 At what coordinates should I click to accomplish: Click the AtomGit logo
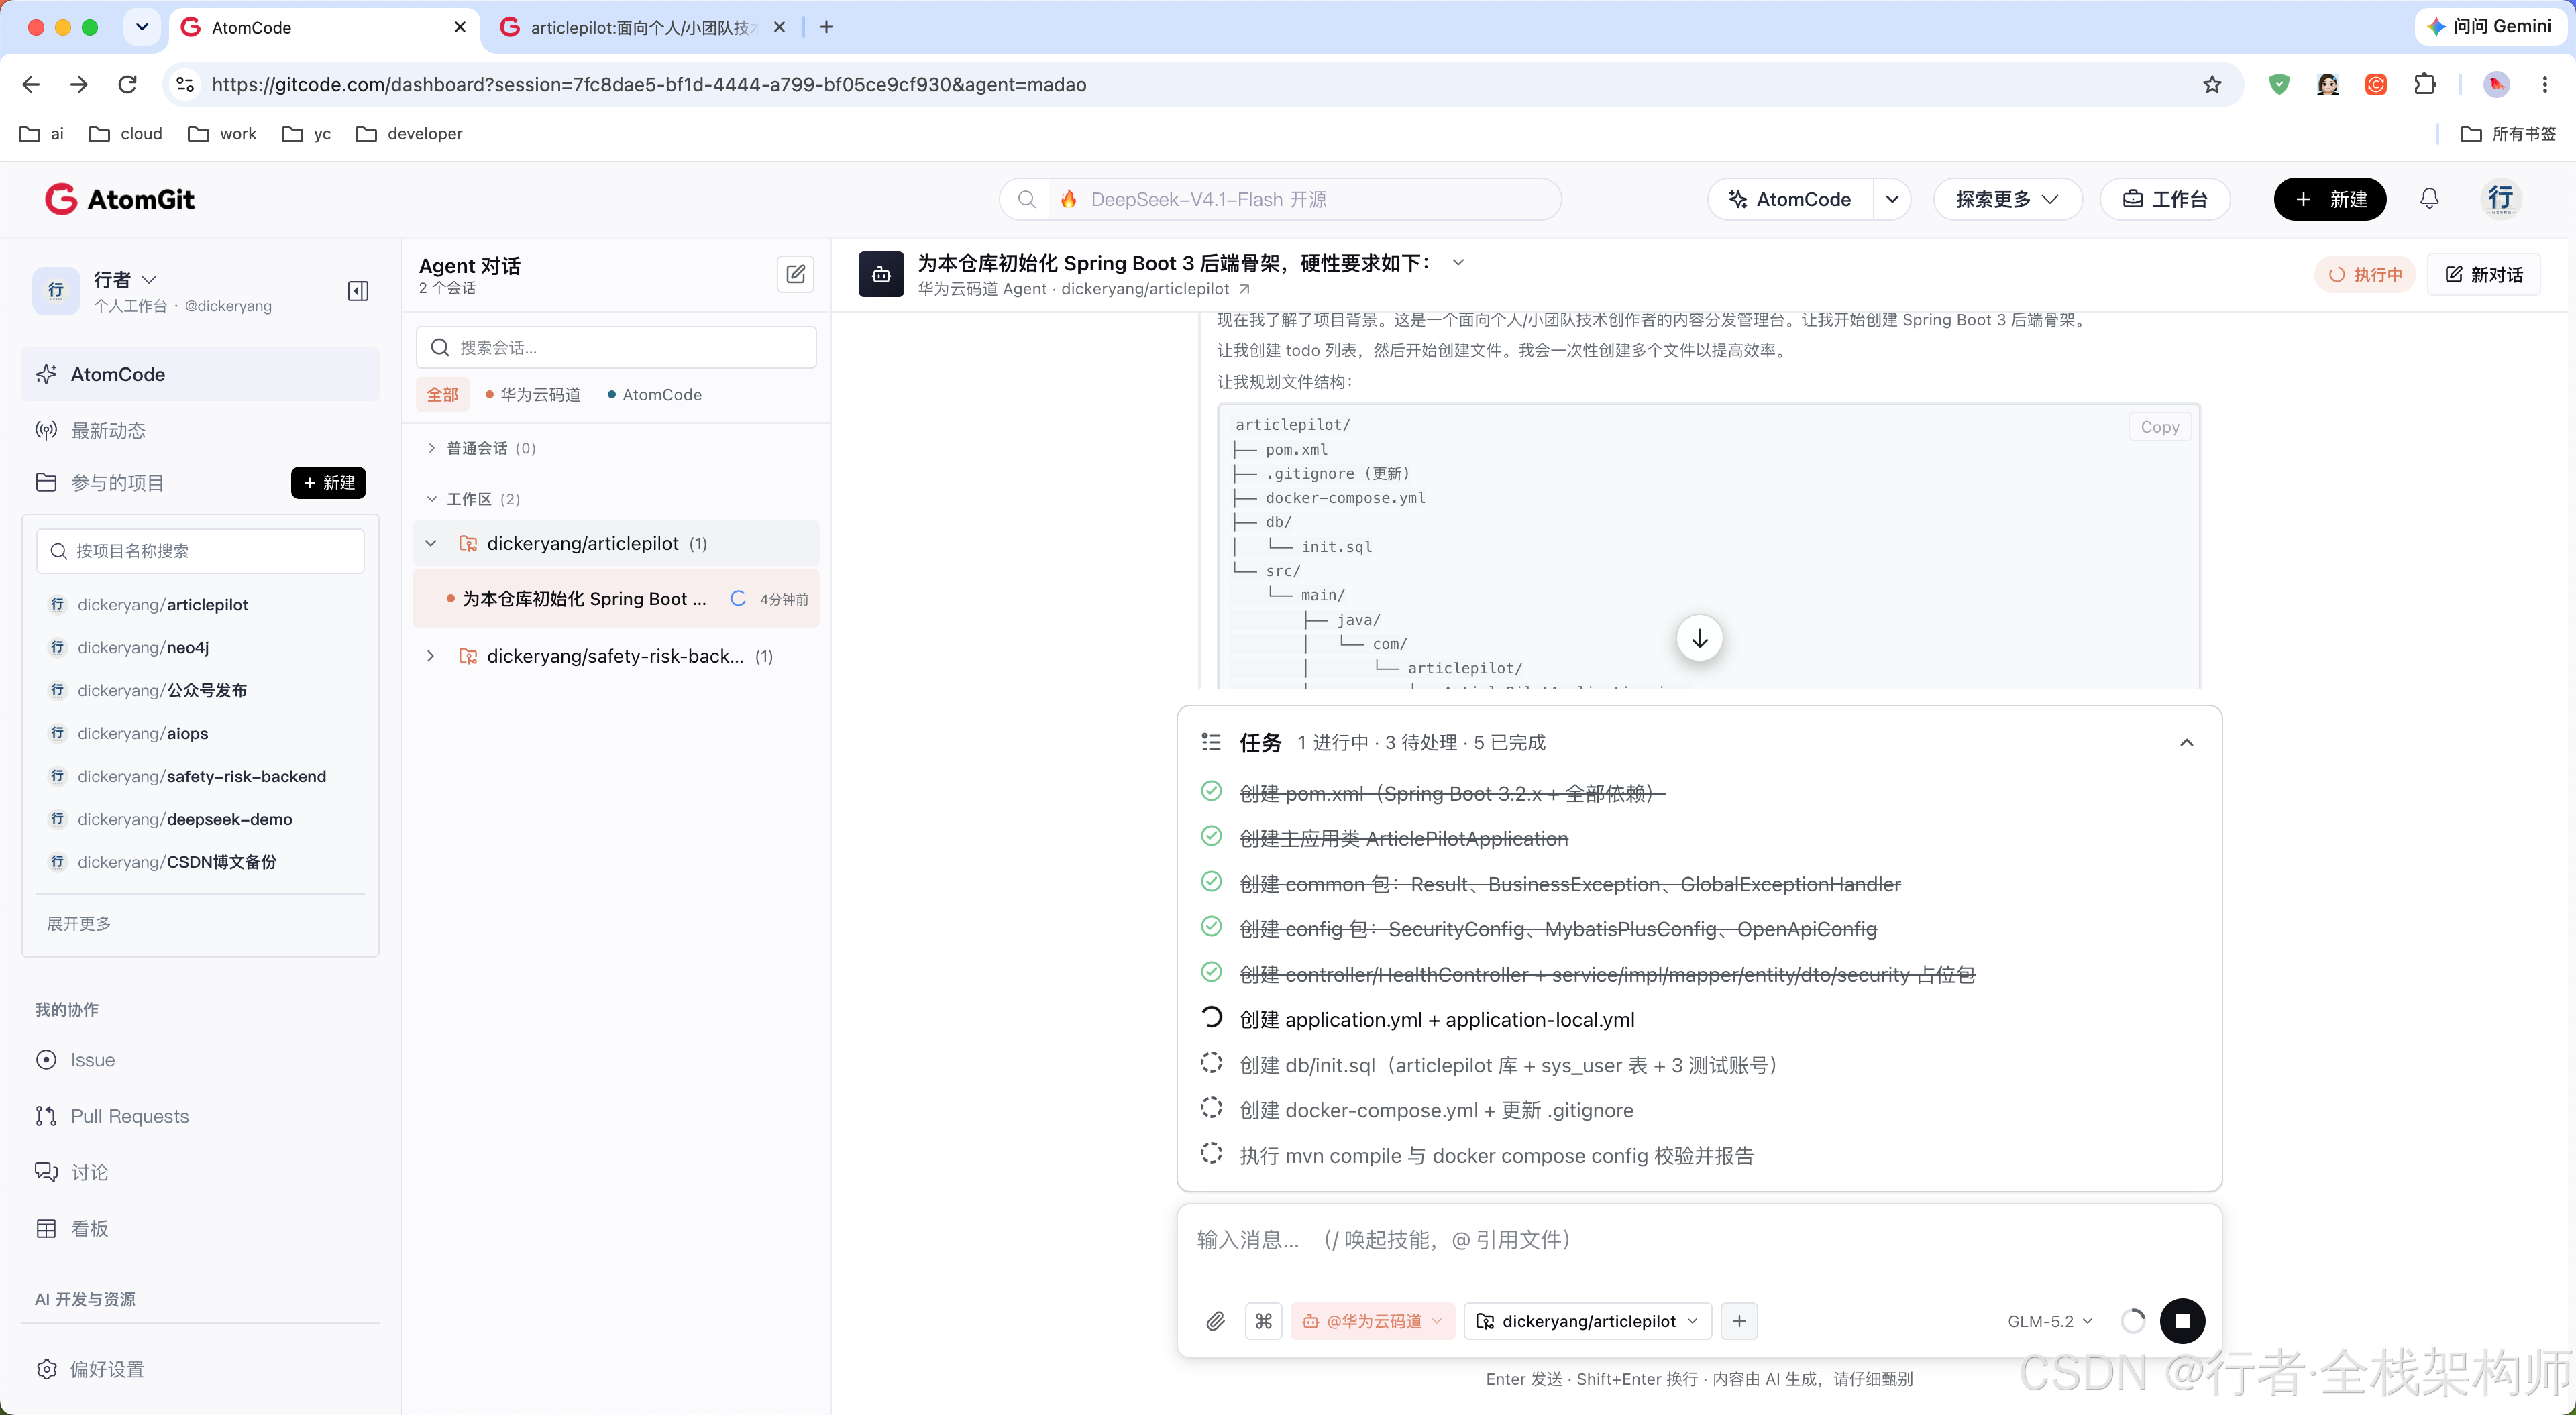[x=120, y=199]
